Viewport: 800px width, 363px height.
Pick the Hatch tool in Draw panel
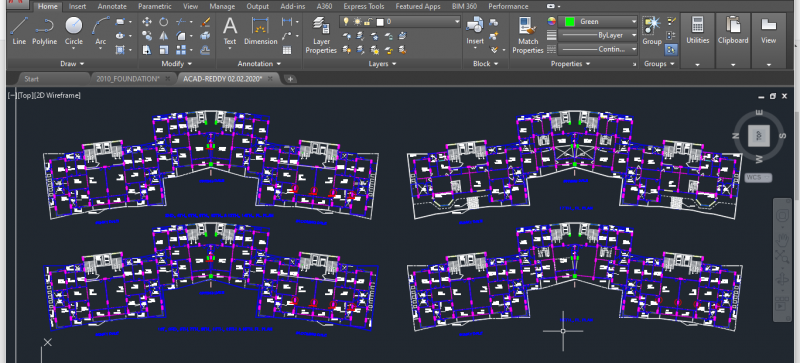120,50
